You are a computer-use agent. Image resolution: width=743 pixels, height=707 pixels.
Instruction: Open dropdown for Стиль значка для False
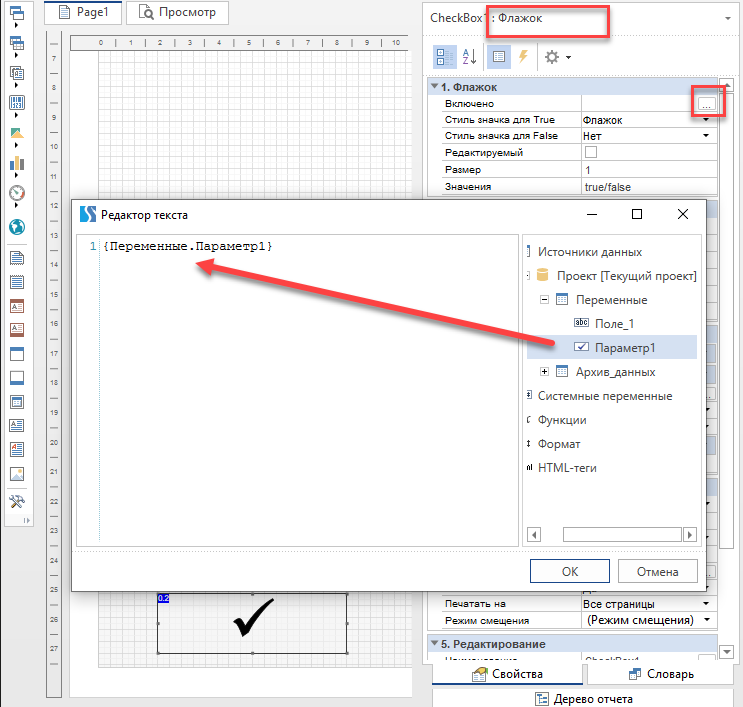pyautogui.click(x=706, y=136)
